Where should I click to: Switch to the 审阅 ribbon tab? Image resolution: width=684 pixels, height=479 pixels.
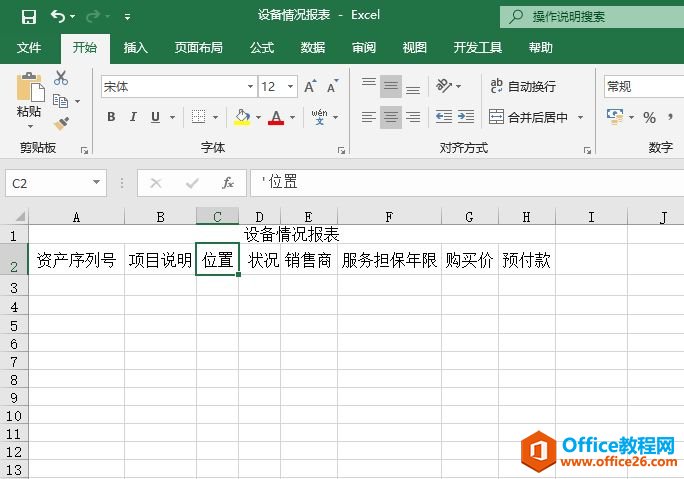point(364,48)
